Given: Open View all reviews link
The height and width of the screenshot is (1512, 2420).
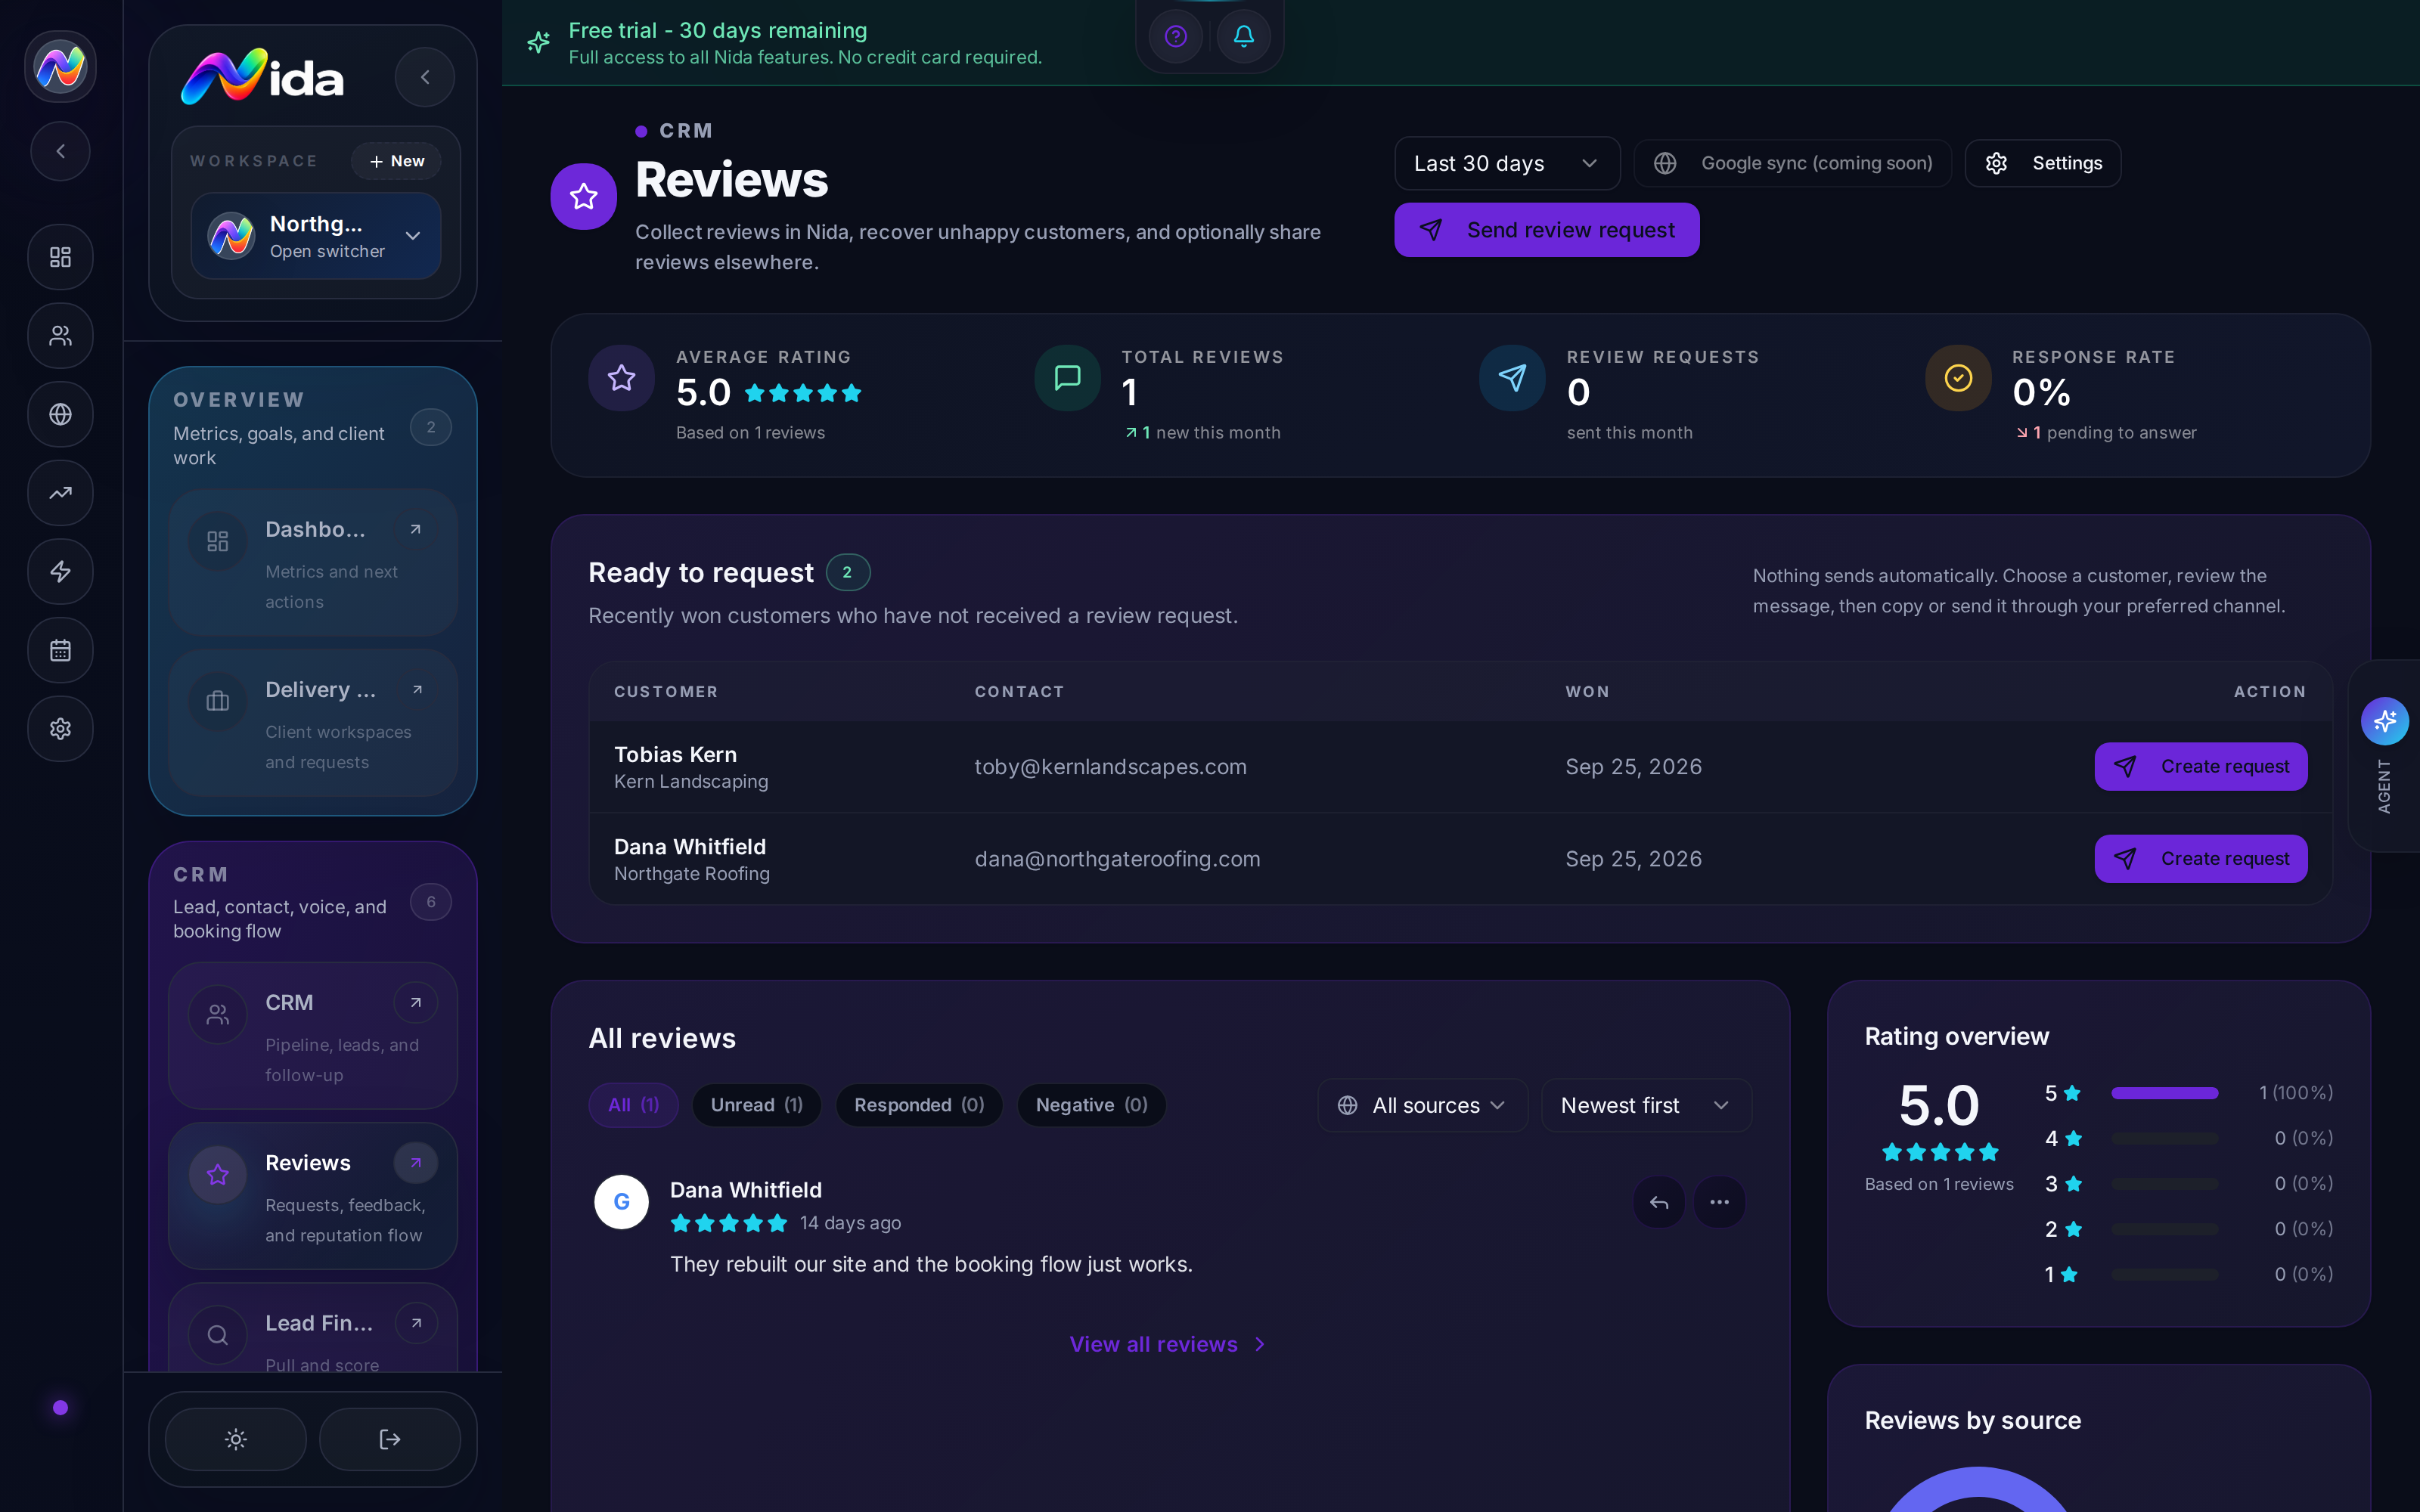Looking at the screenshot, I should click(1168, 1344).
